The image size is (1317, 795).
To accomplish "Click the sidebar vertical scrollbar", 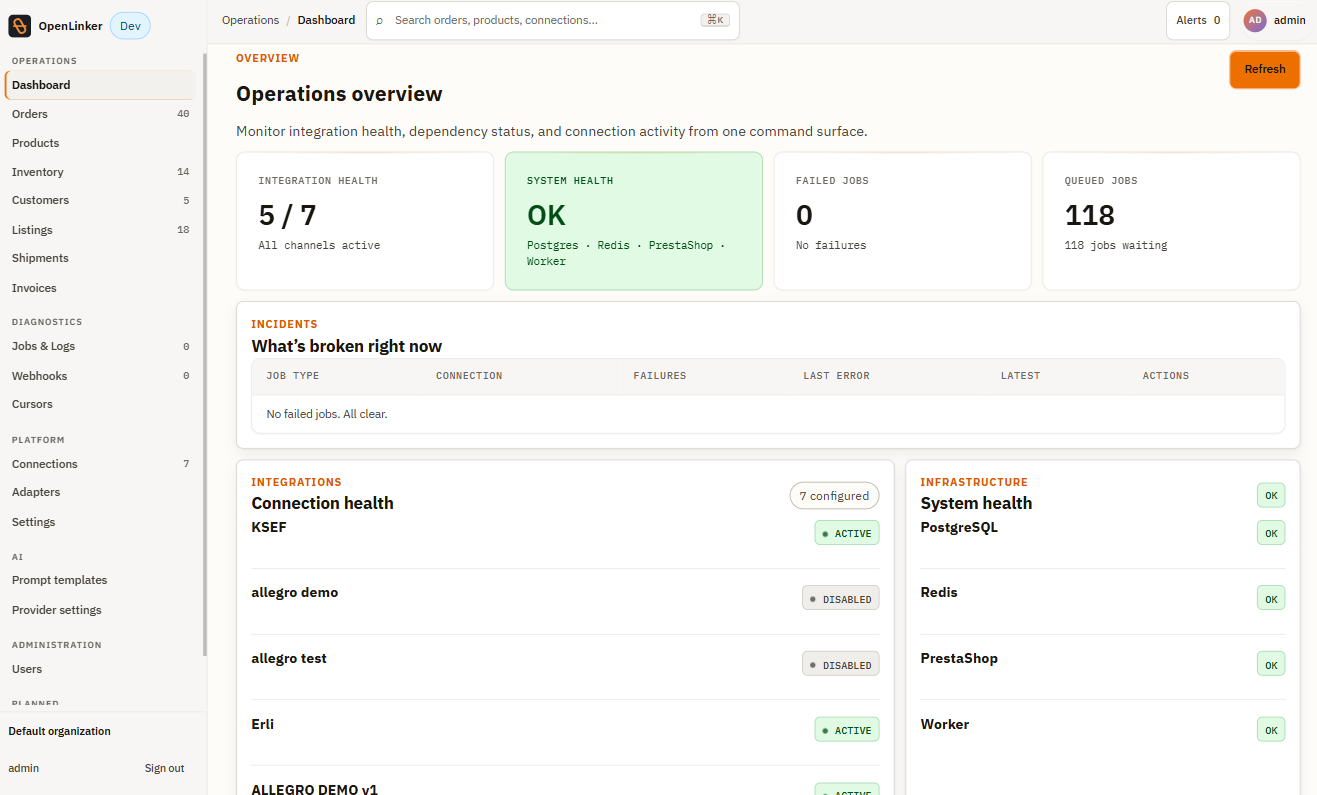I will [x=205, y=355].
